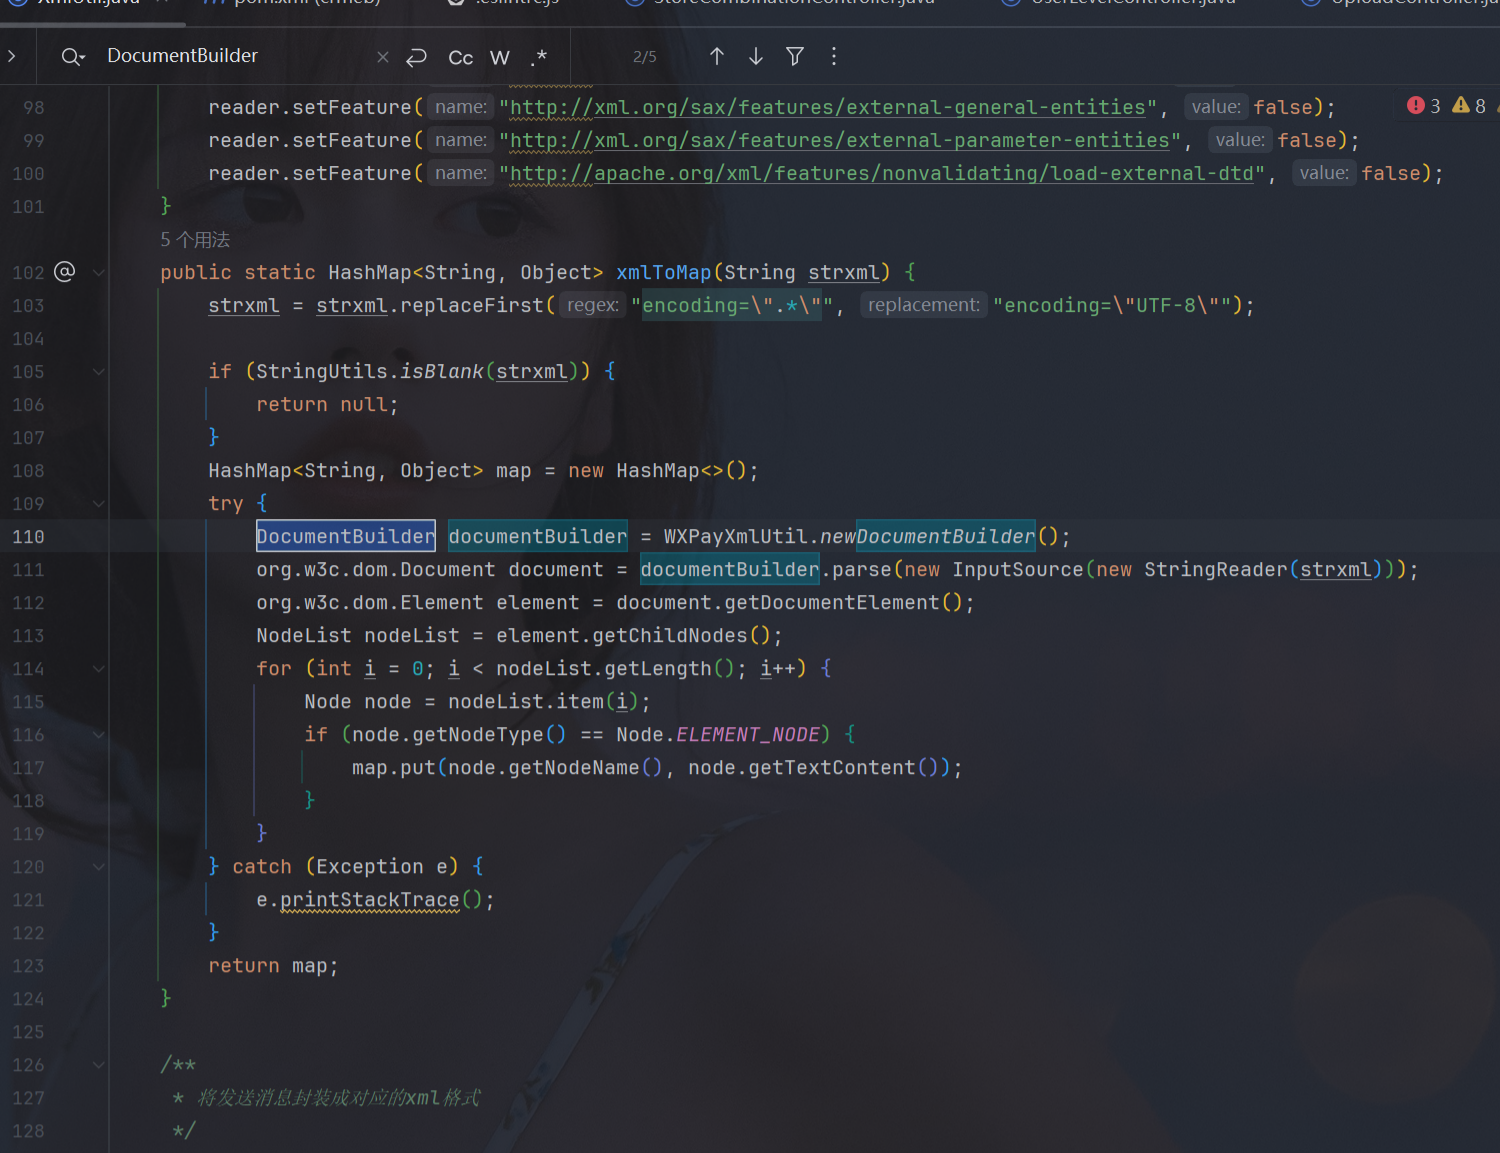The image size is (1500, 1153).
Task: Click the yellow warnings count indicator
Action: (1469, 106)
